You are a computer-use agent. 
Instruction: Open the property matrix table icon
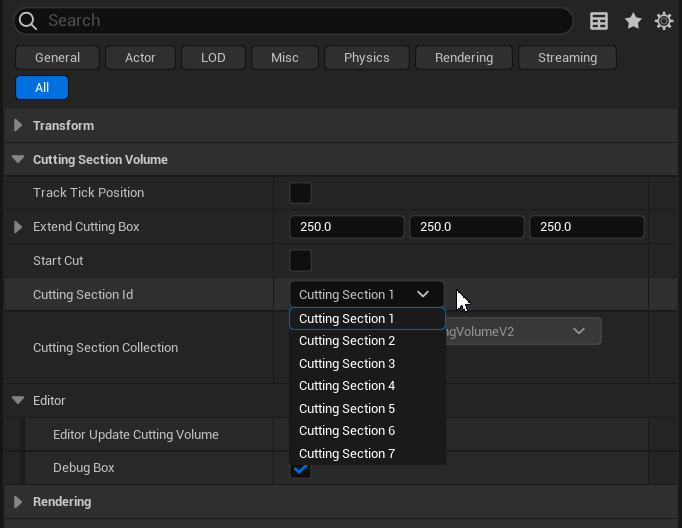tap(599, 21)
